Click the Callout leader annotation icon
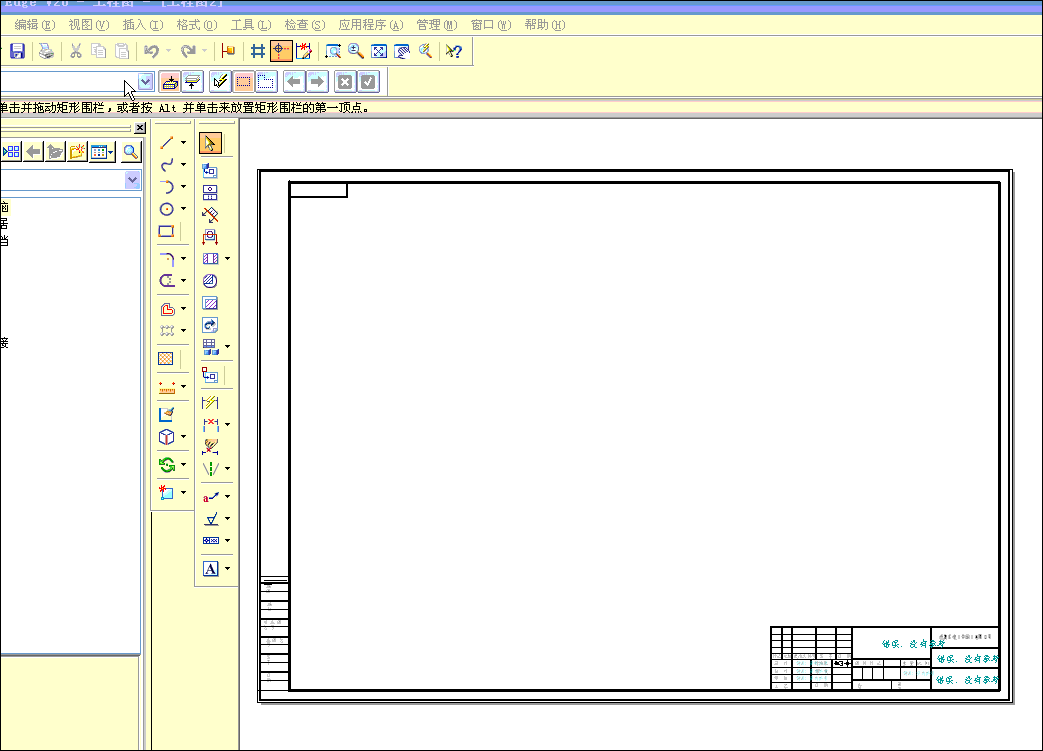 [x=210, y=497]
